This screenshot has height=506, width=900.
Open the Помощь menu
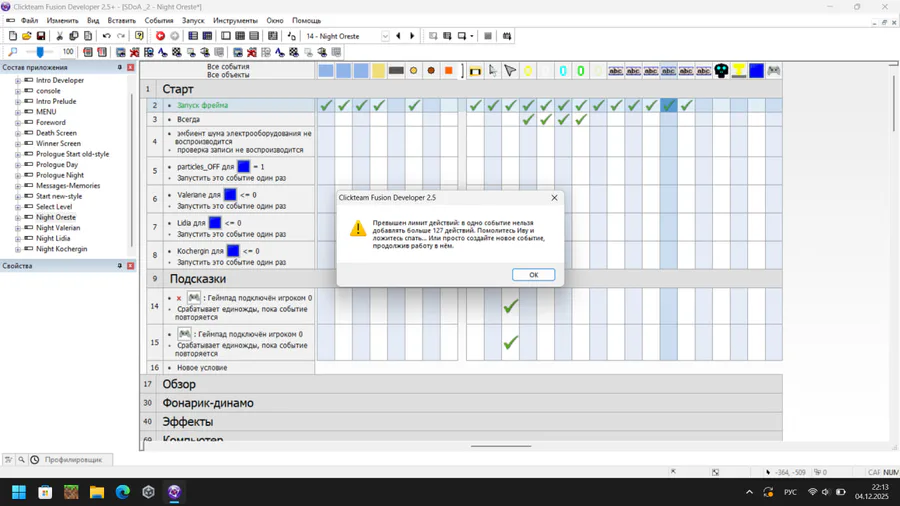tap(307, 21)
